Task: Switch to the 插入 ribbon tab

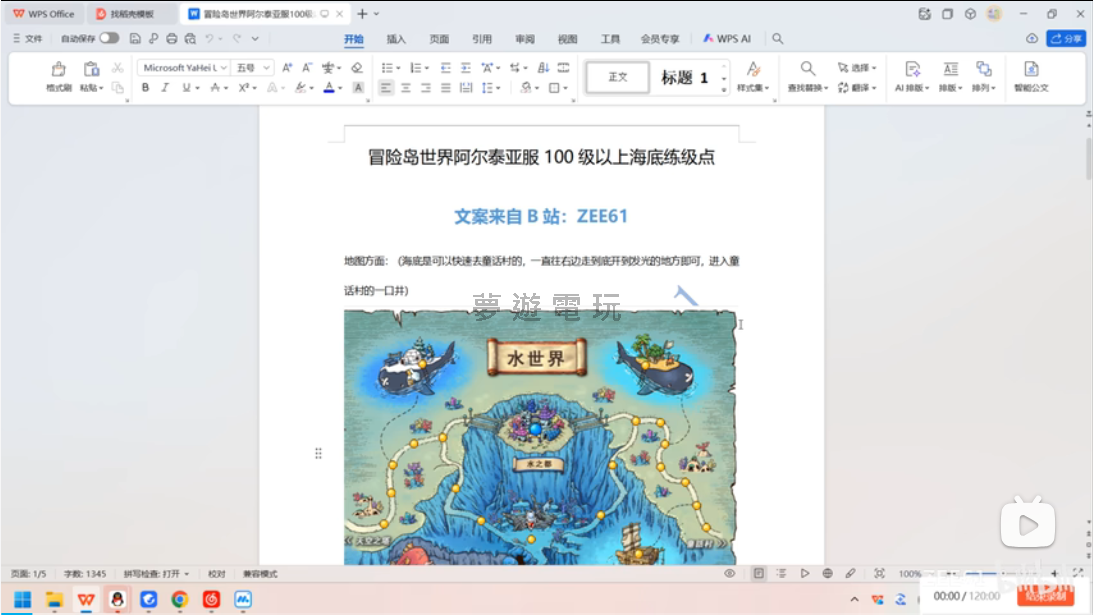Action: coord(396,39)
